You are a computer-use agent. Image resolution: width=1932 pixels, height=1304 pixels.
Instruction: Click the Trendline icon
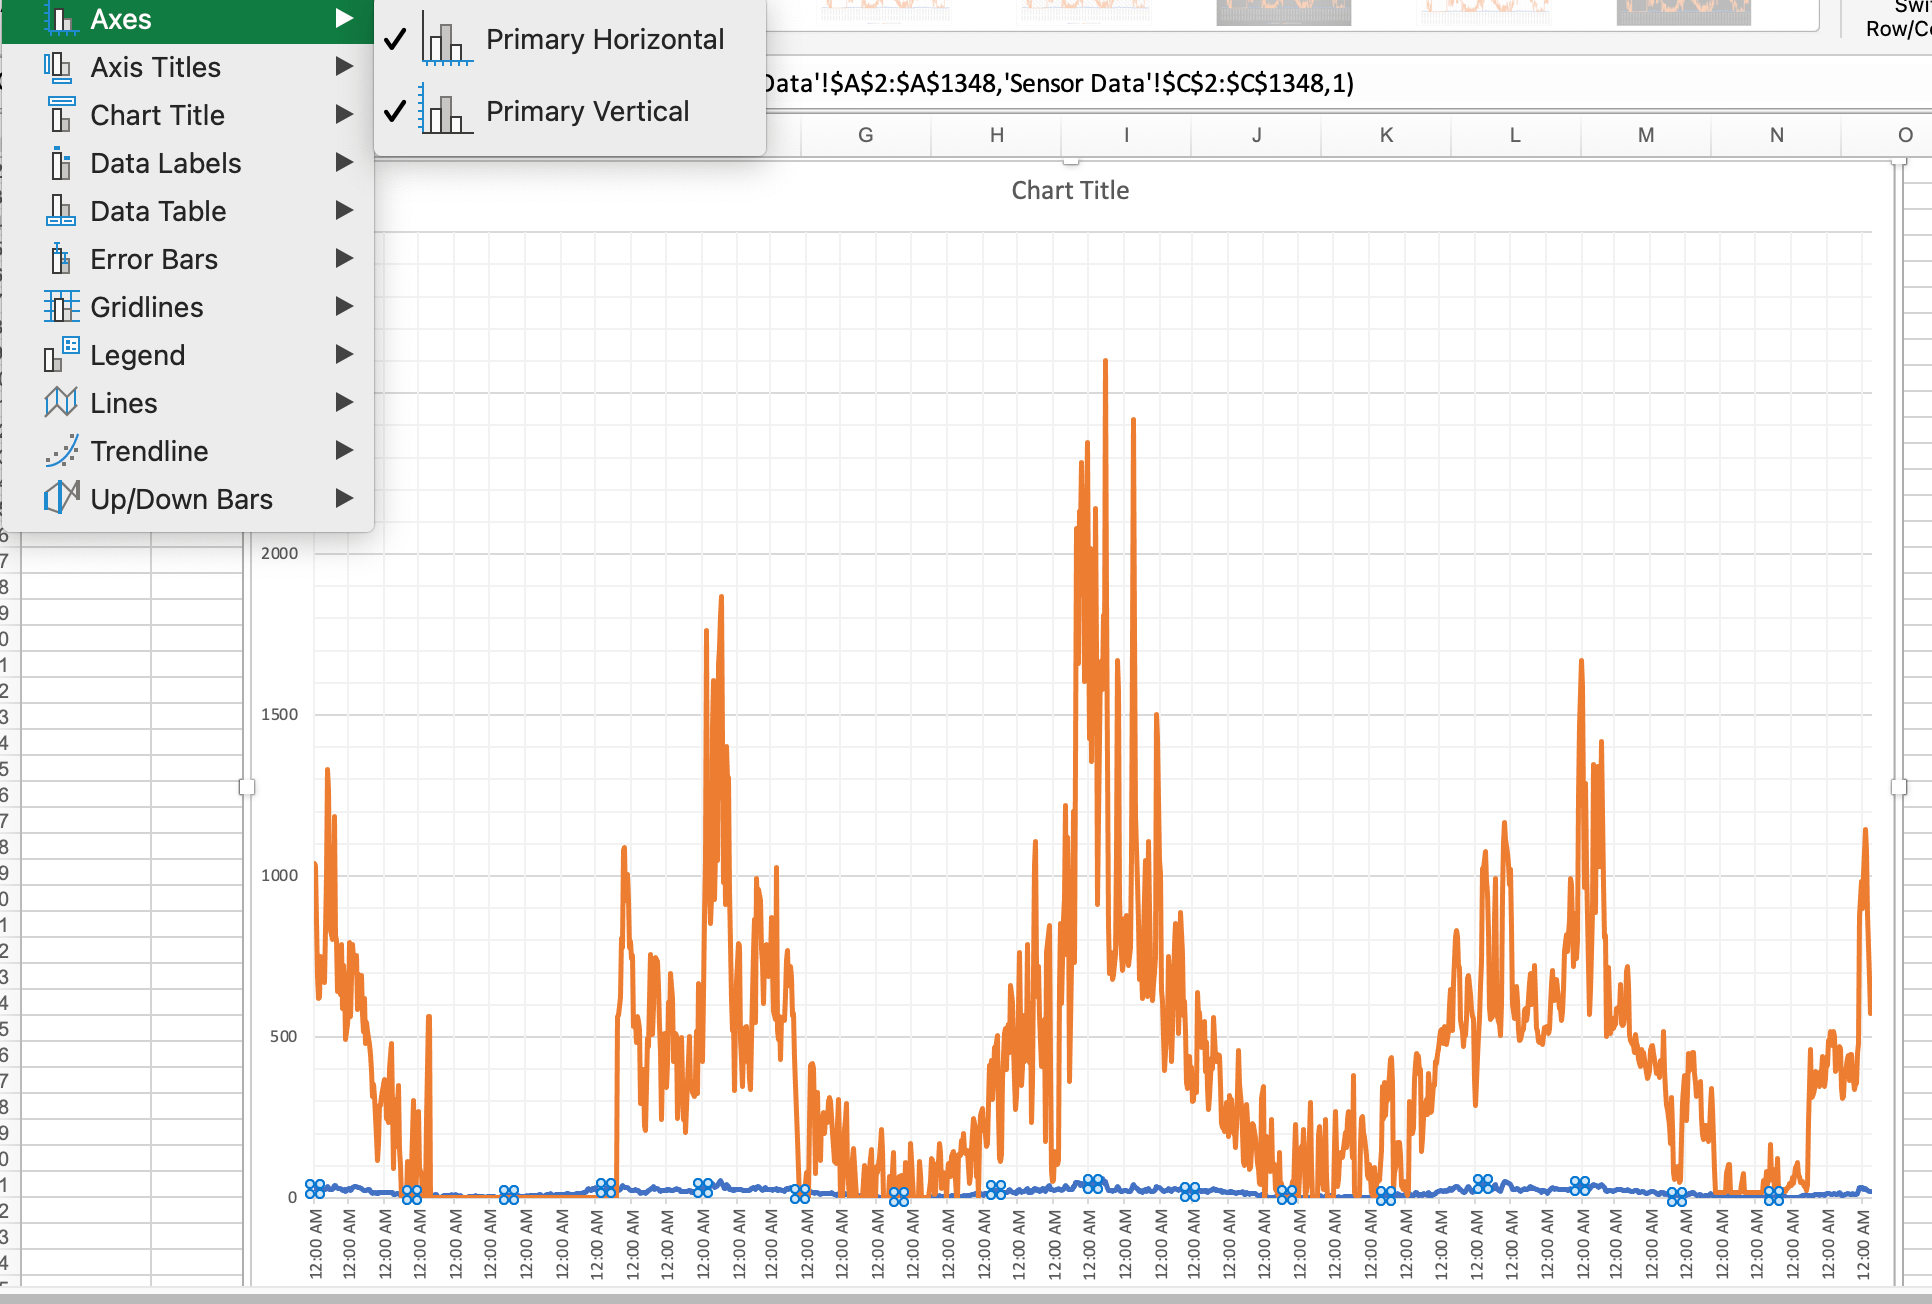[61, 451]
